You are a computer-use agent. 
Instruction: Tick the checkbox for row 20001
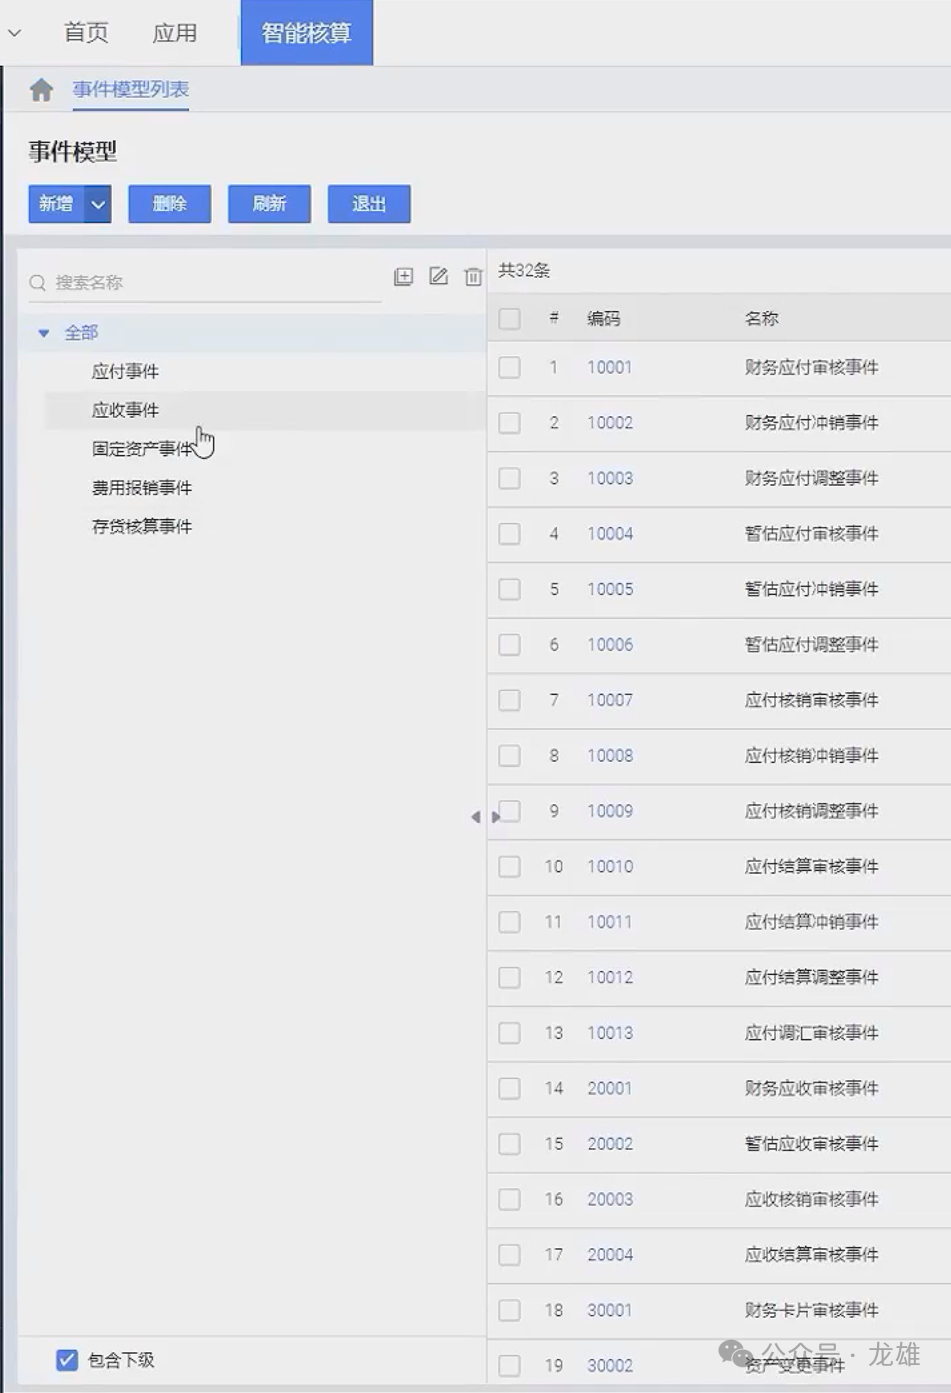(509, 1089)
